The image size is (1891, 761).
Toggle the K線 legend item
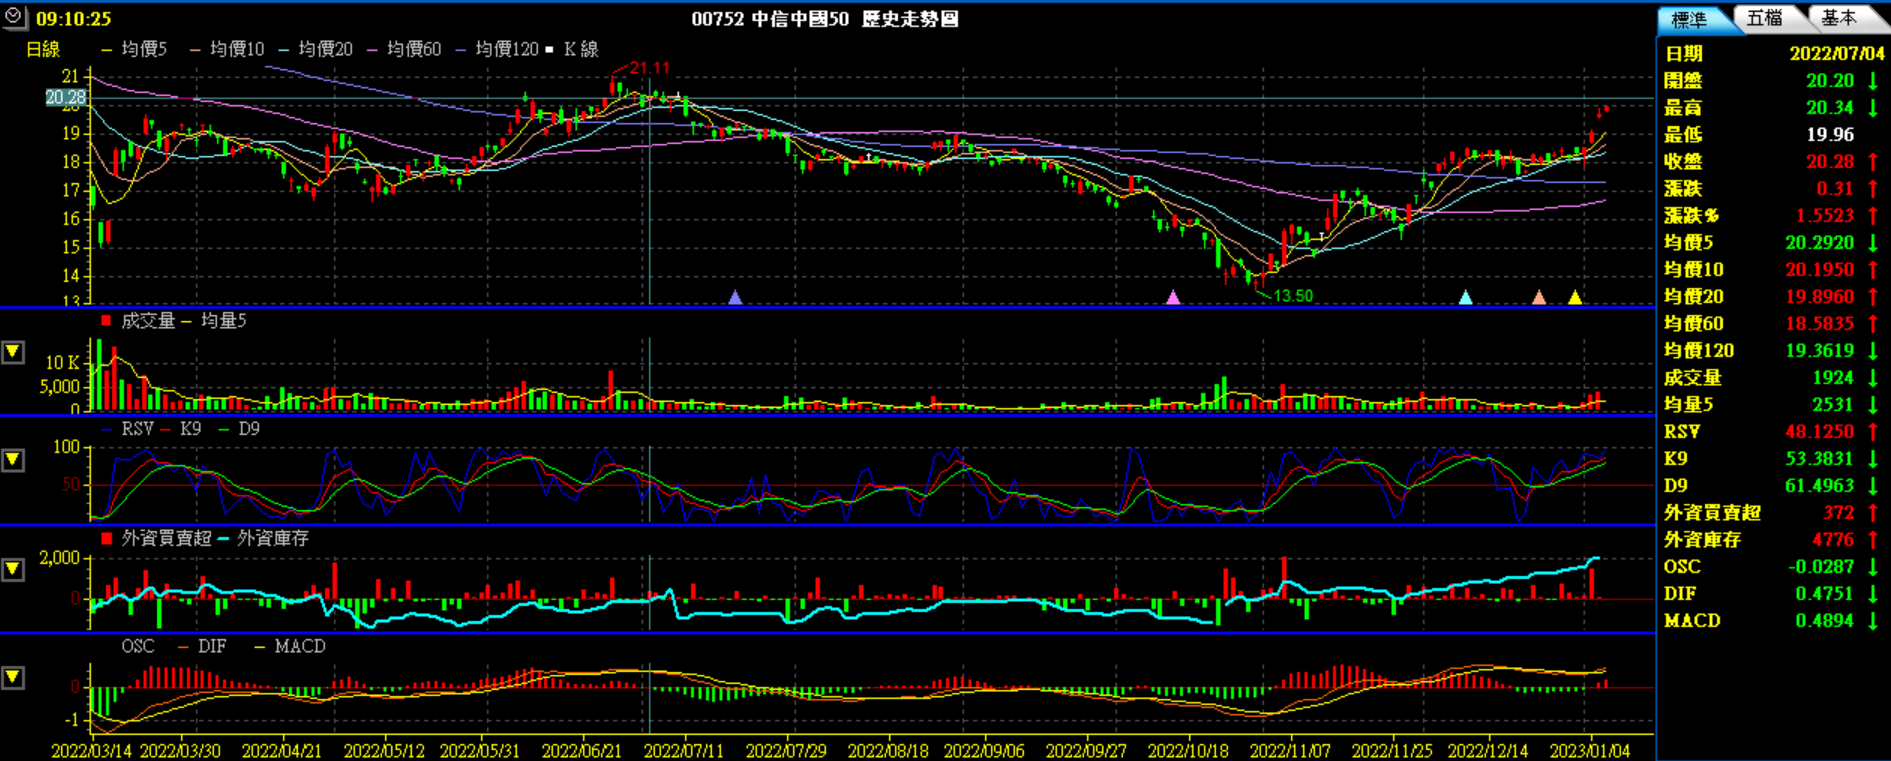coord(573,49)
